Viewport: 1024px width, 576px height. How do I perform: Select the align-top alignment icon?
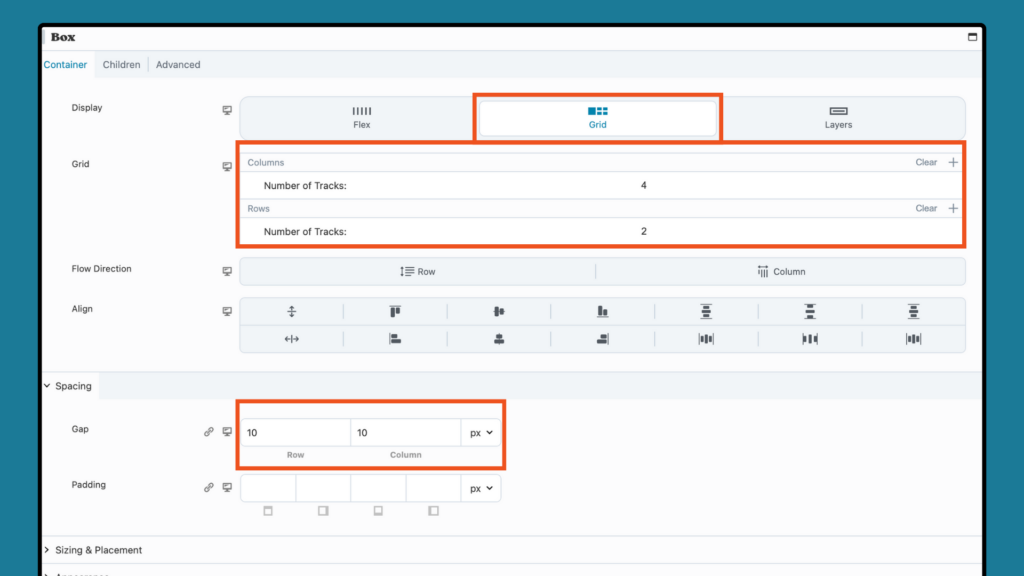394,312
